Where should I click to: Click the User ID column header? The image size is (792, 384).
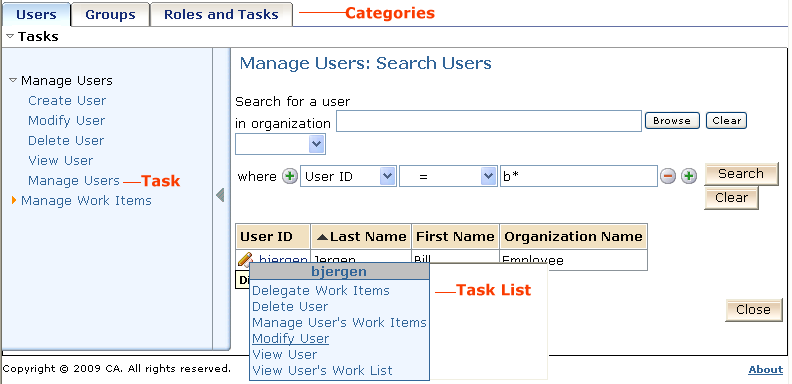[x=273, y=236]
